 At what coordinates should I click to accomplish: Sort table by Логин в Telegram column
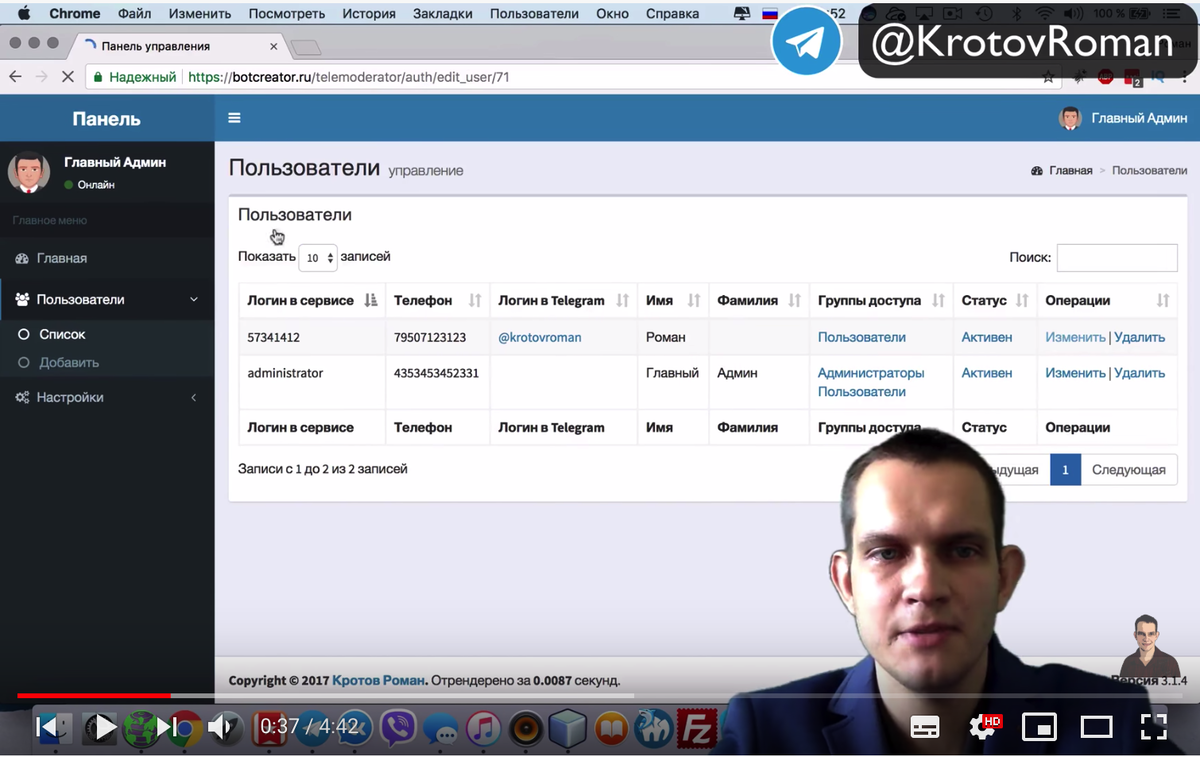564,300
